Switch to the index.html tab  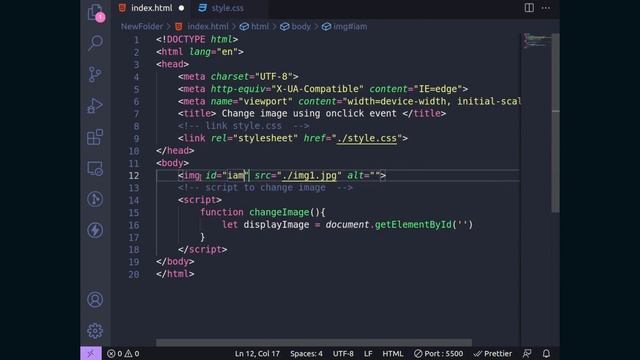(x=152, y=8)
